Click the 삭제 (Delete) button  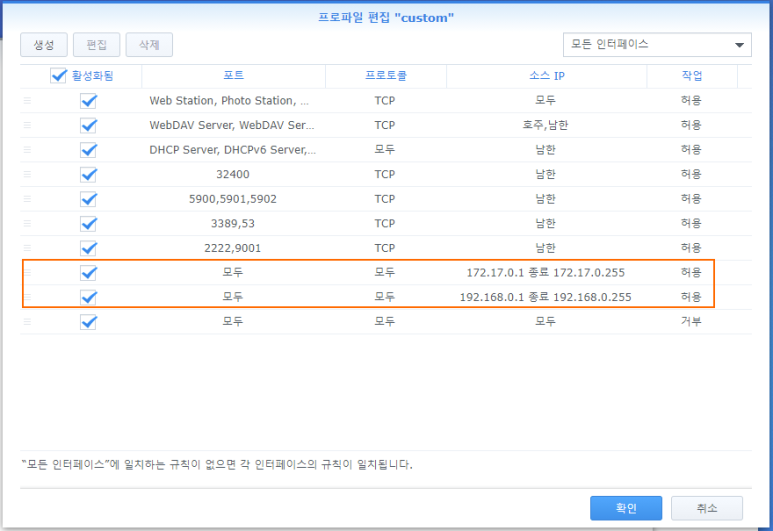pyautogui.click(x=149, y=45)
